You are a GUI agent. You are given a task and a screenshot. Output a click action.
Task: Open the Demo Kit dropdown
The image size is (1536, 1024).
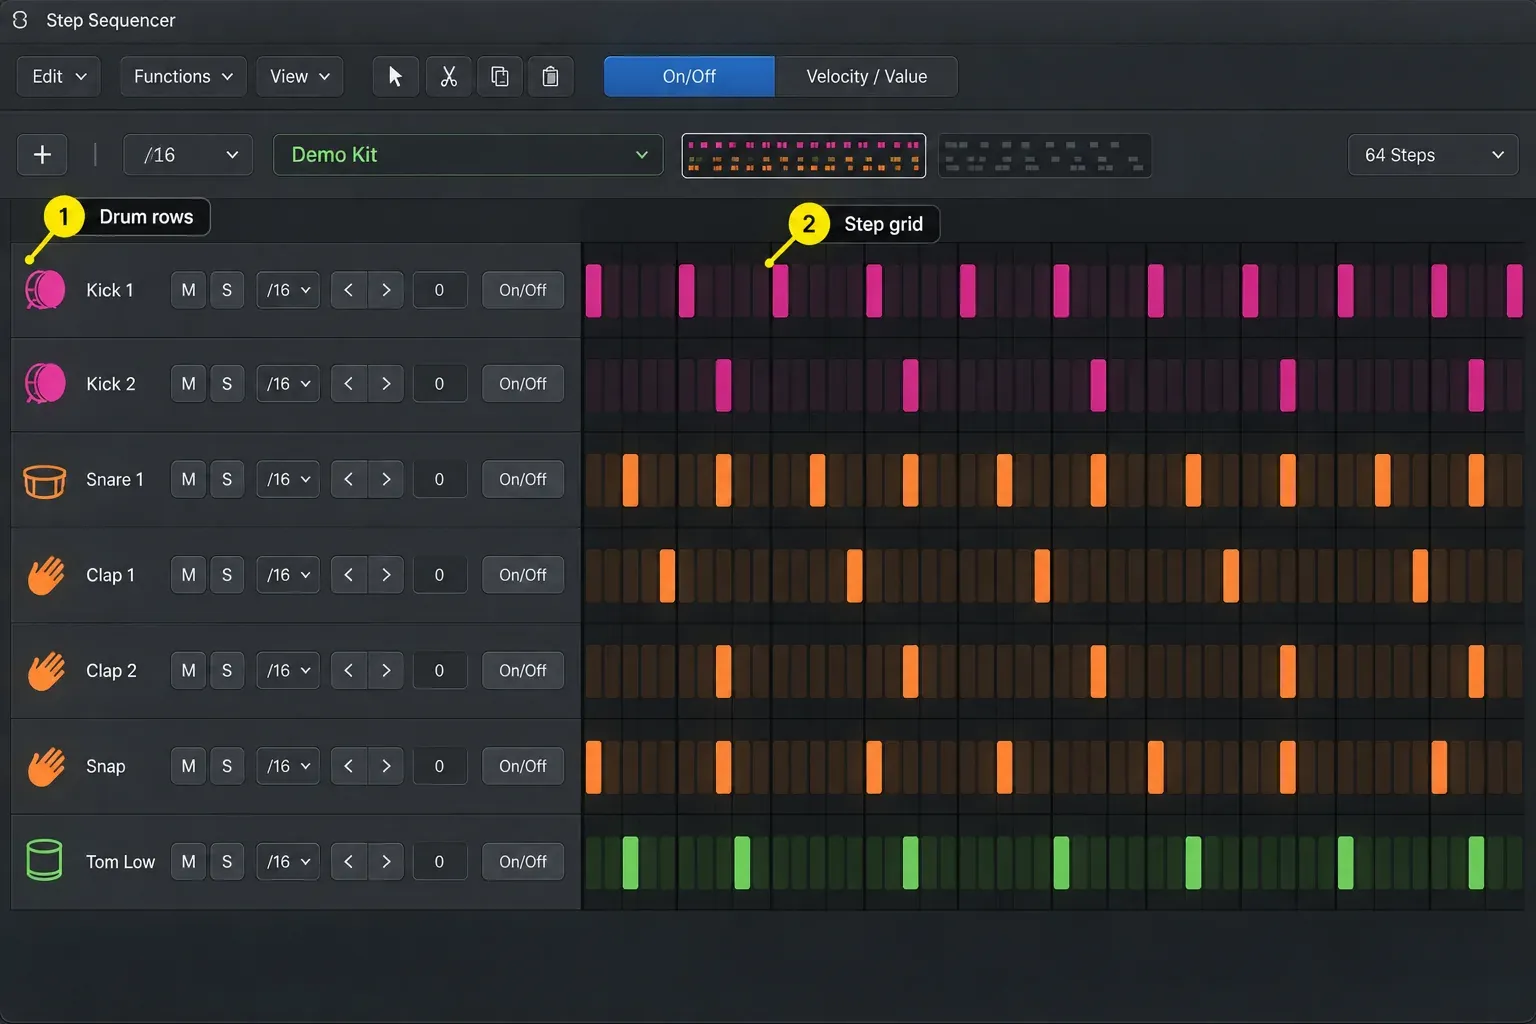tap(468, 155)
